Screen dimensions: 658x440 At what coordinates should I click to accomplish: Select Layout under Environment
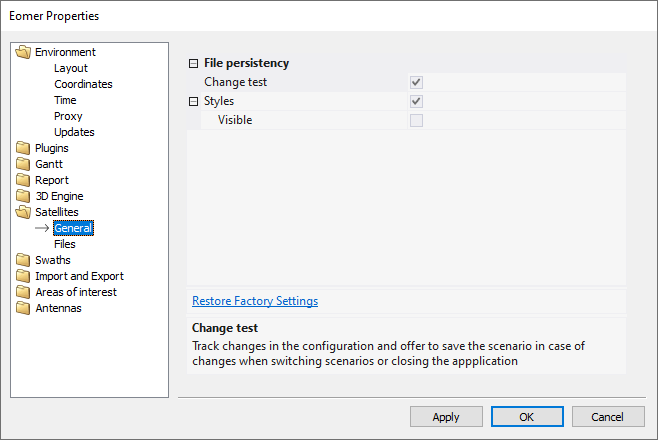71,68
